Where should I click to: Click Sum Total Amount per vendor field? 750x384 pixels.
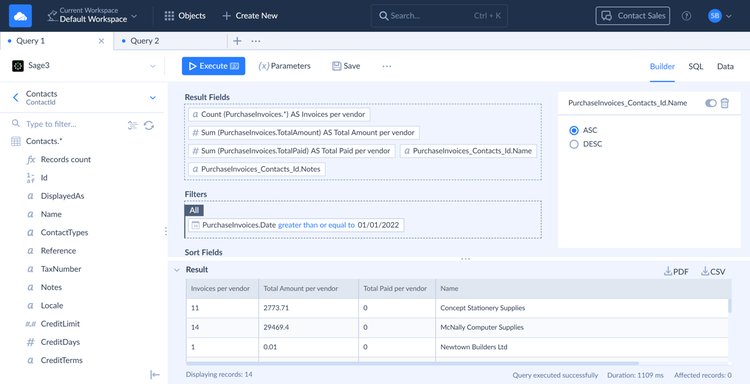[304, 132]
